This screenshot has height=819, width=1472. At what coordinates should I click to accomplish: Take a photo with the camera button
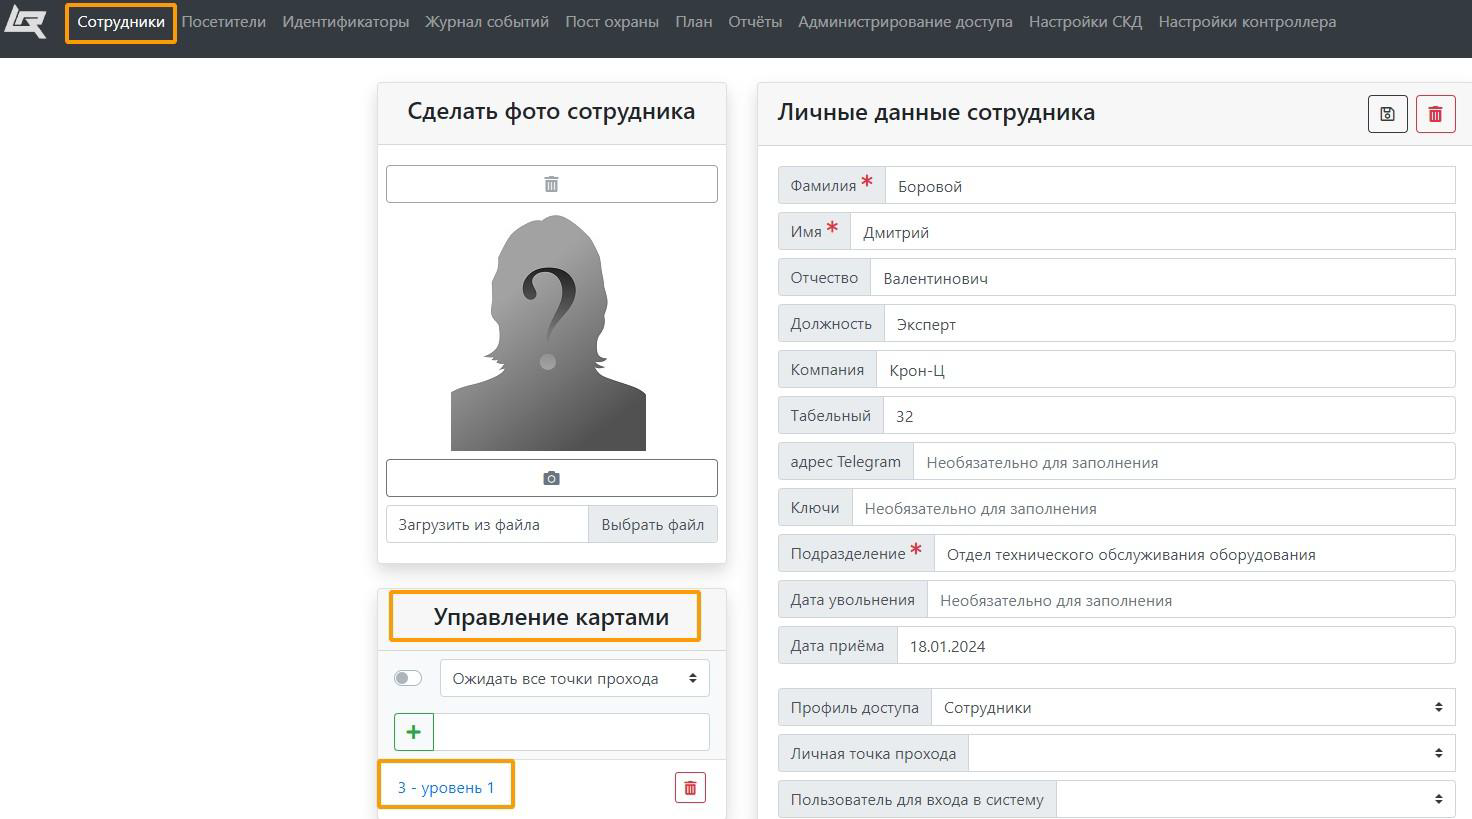tap(551, 478)
